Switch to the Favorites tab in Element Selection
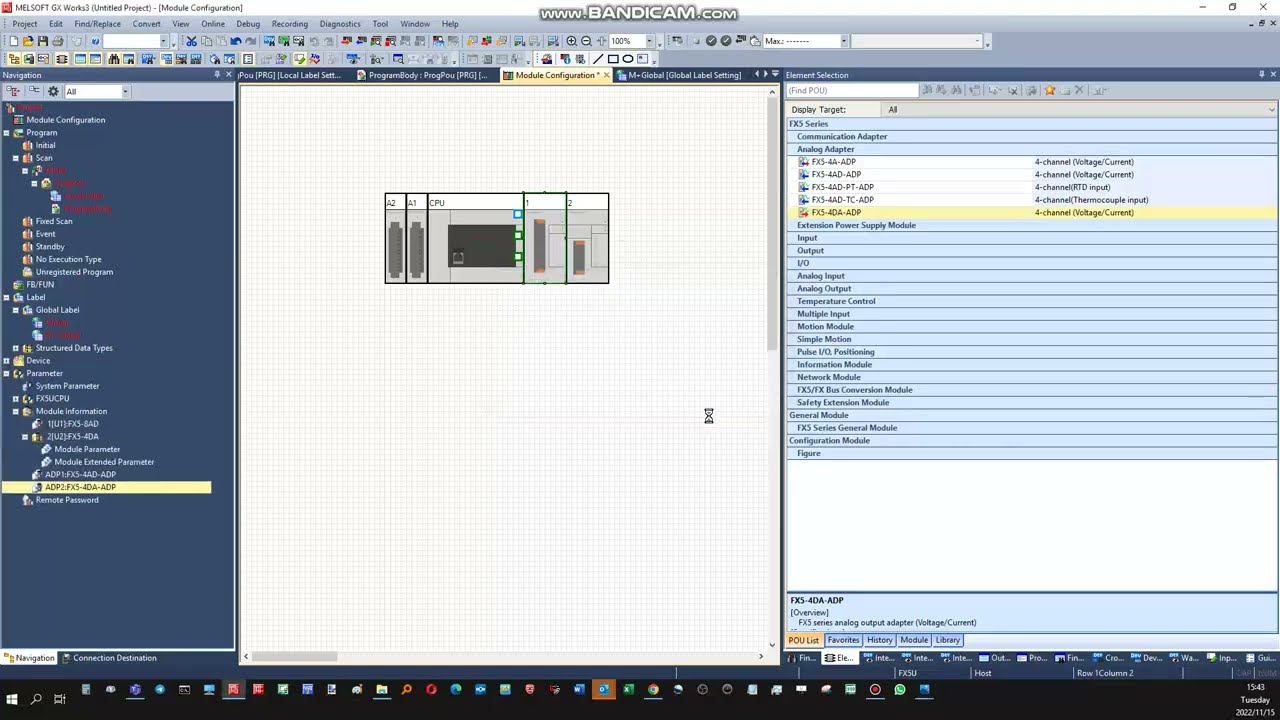 (x=843, y=640)
